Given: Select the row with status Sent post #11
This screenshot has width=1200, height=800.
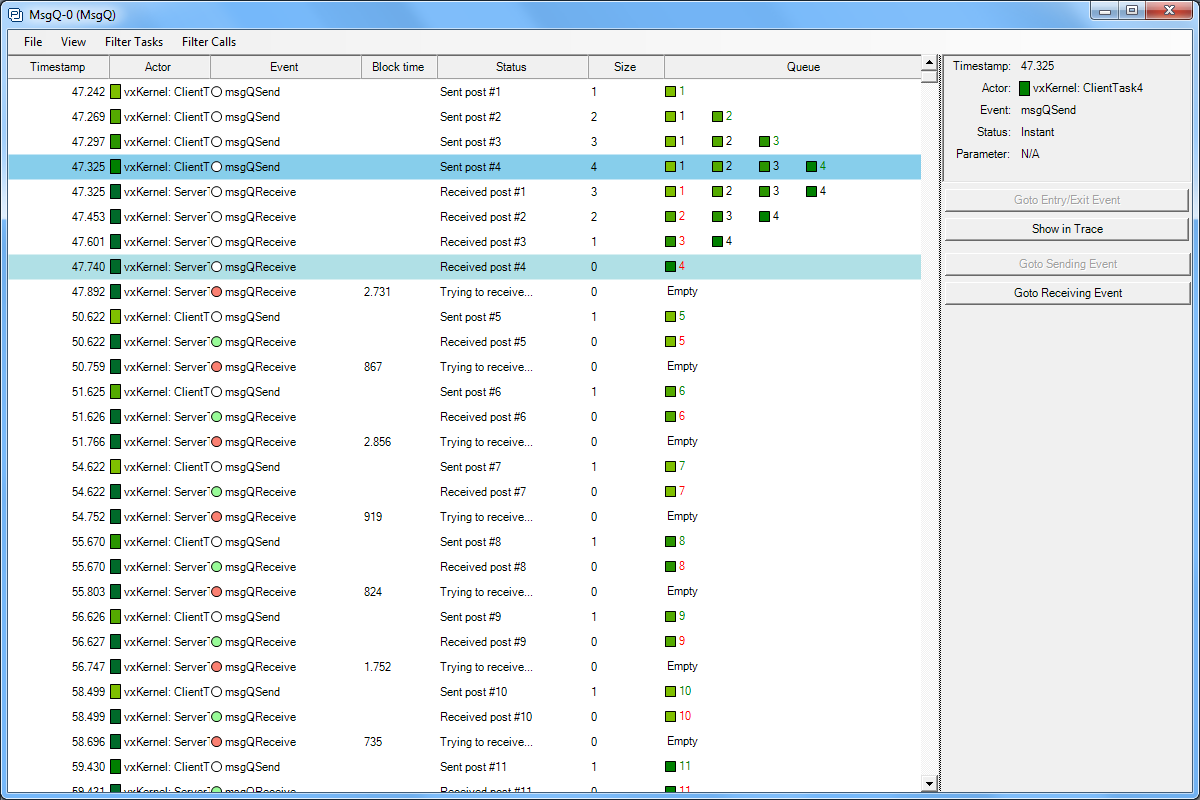Looking at the screenshot, I should point(465,767).
